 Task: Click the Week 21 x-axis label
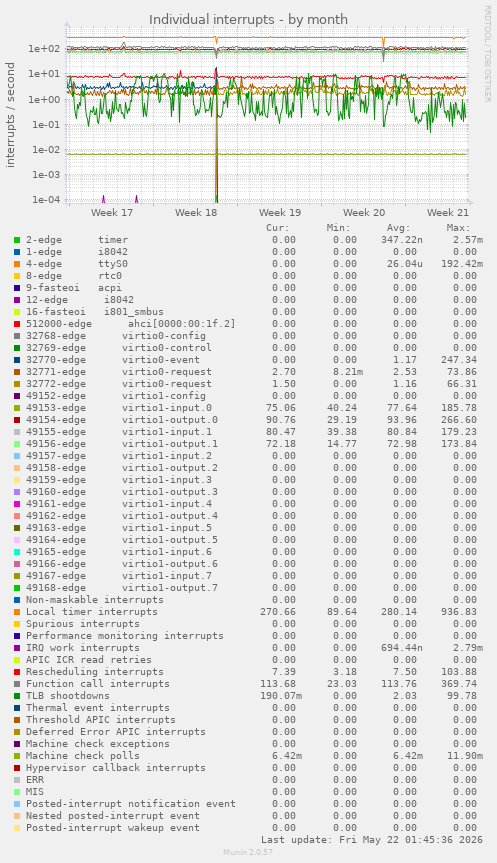pos(448,212)
